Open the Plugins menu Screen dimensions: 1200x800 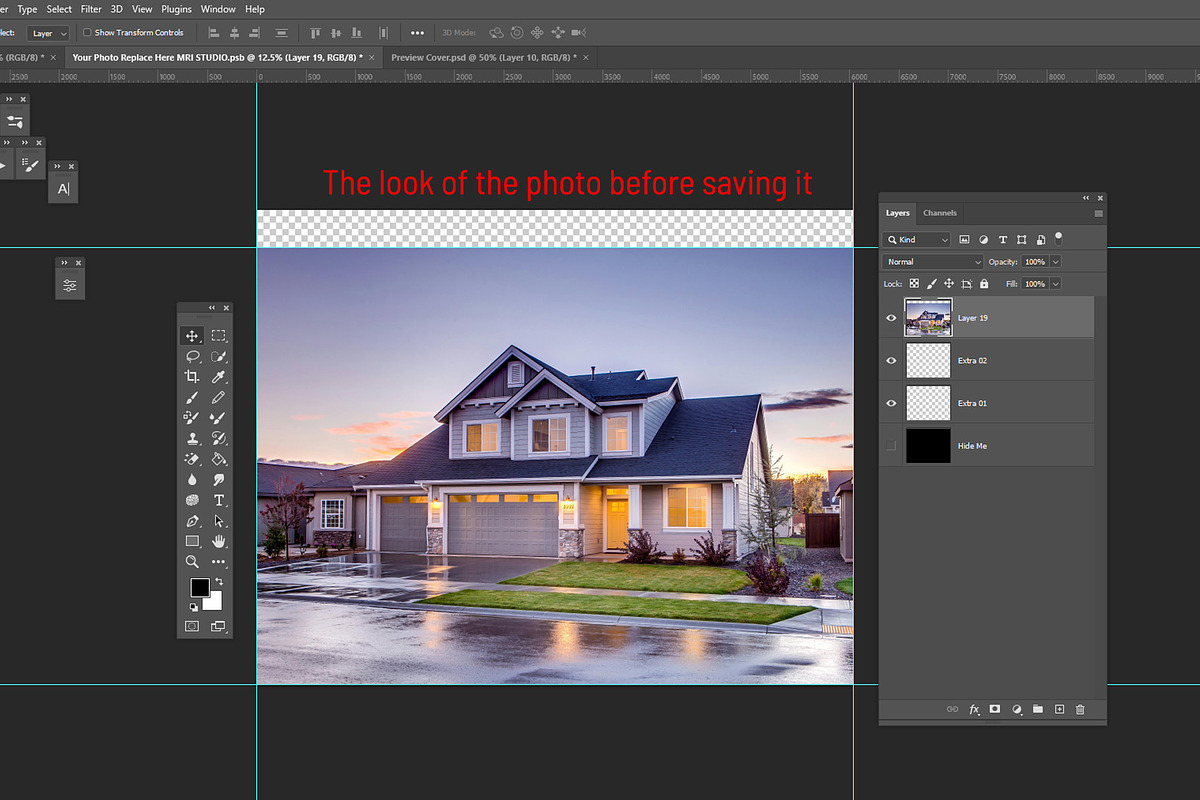point(177,9)
